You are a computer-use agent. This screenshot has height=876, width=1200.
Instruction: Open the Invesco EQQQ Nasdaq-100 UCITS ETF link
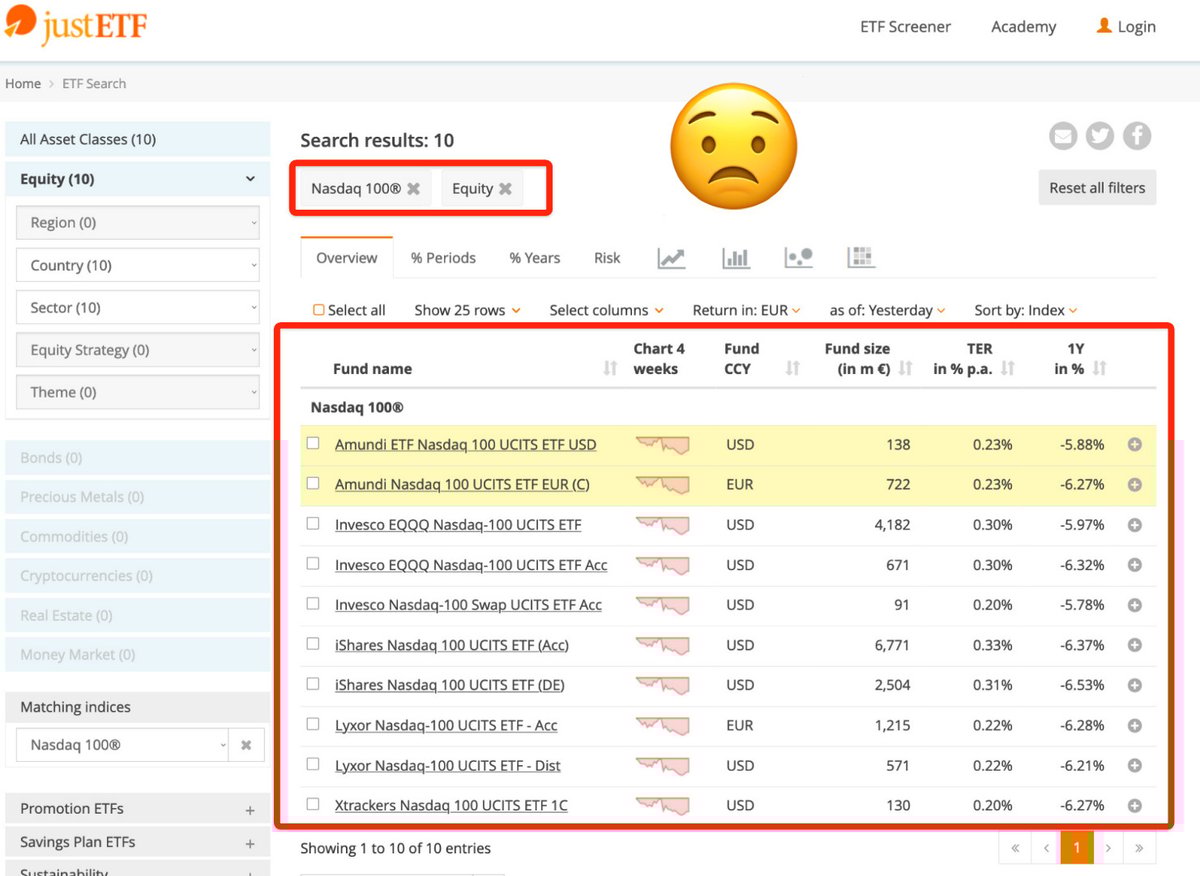458,525
